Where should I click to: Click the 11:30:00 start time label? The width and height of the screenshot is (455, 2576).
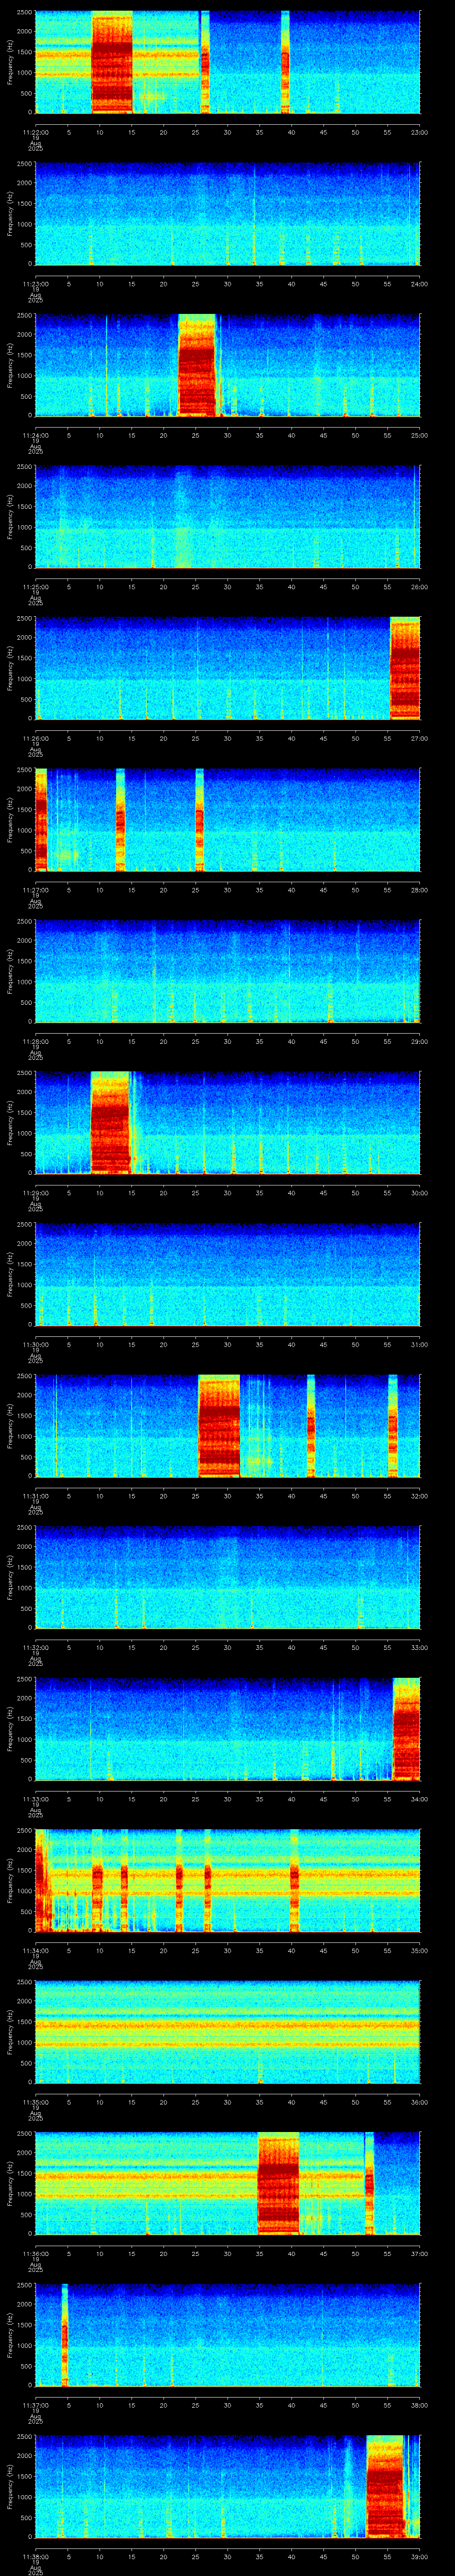[x=35, y=1344]
